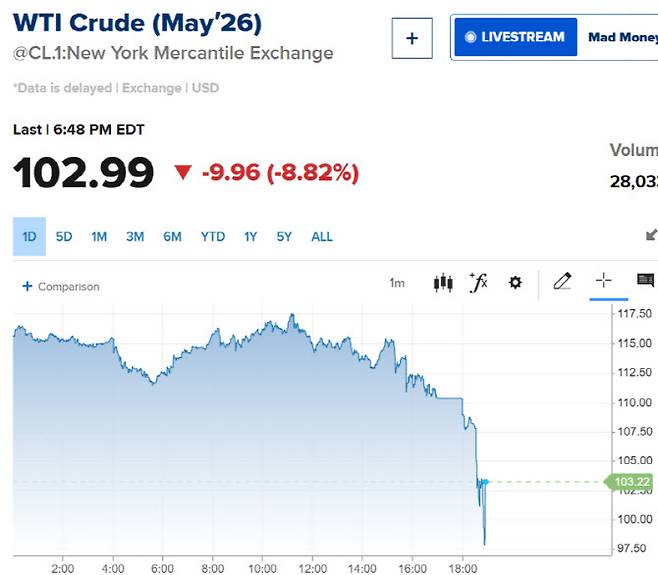
Task: Open the candlestick chart type selector
Action: (443, 283)
